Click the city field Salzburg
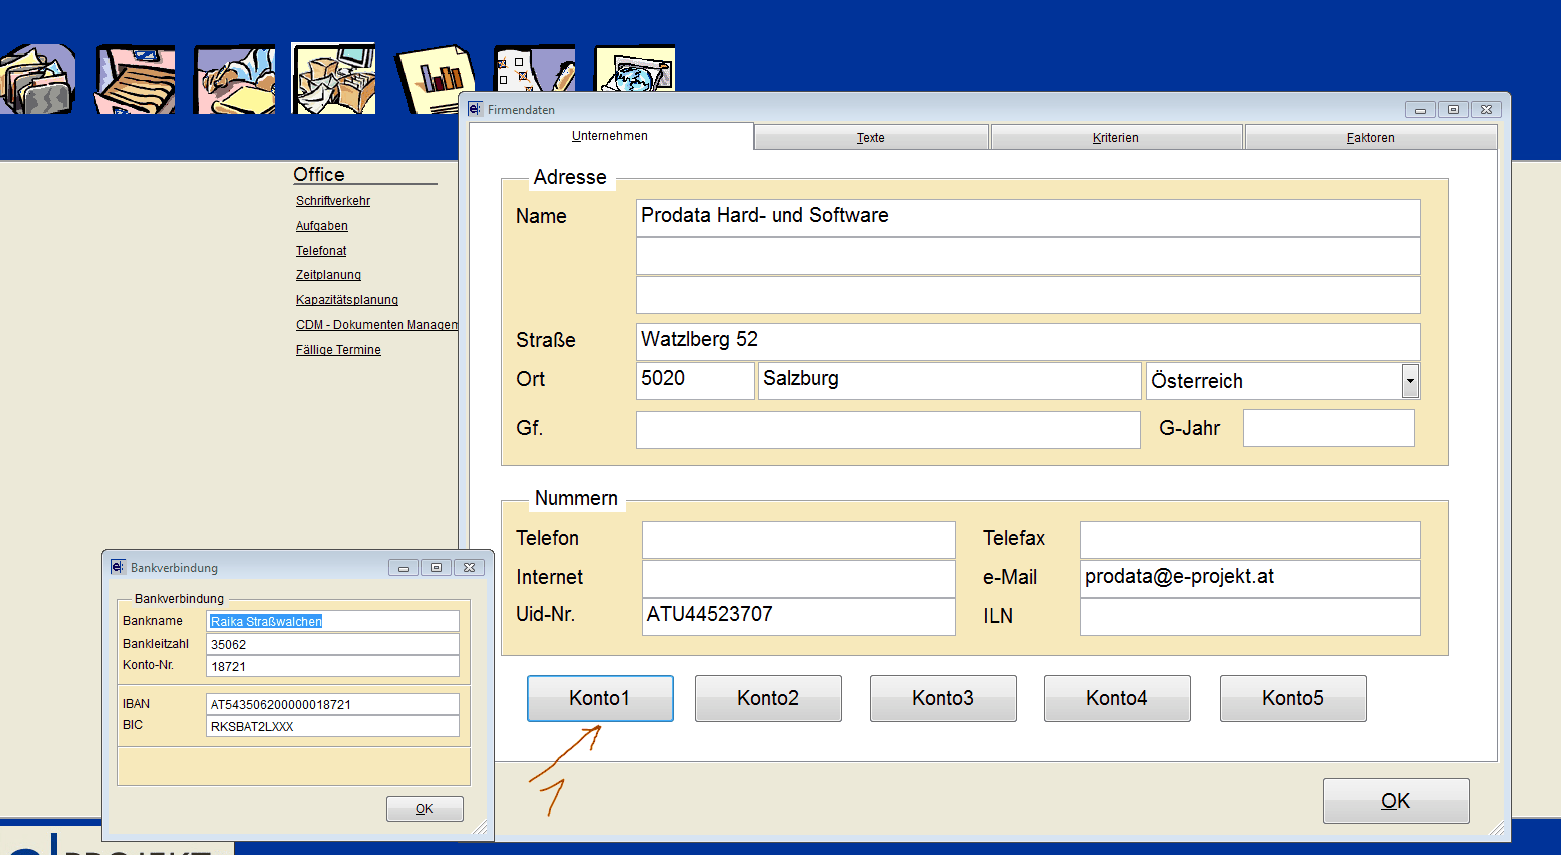 (x=950, y=381)
